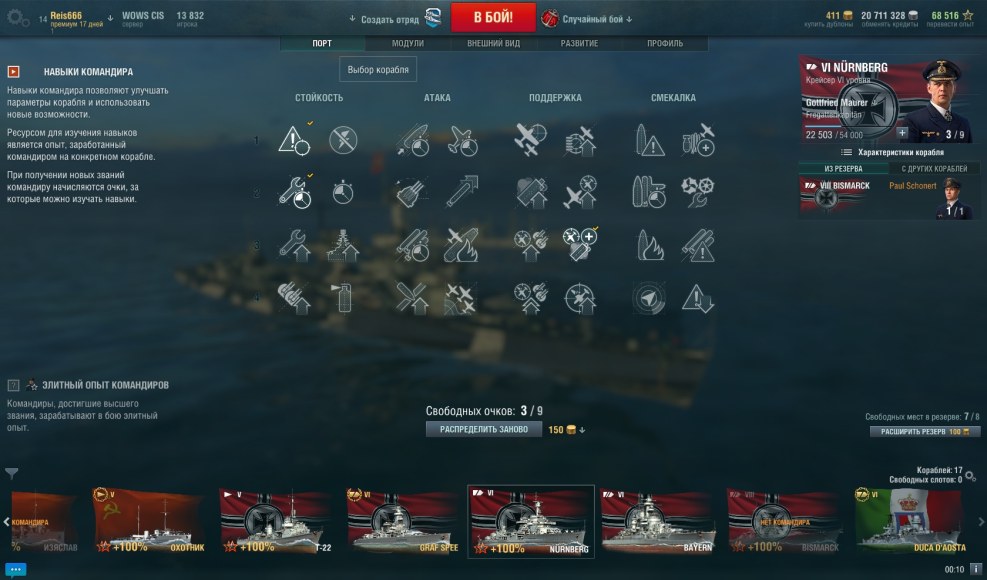Select the Graf Spee ship thumbnail
This screenshot has height=580, width=987.
(x=402, y=521)
